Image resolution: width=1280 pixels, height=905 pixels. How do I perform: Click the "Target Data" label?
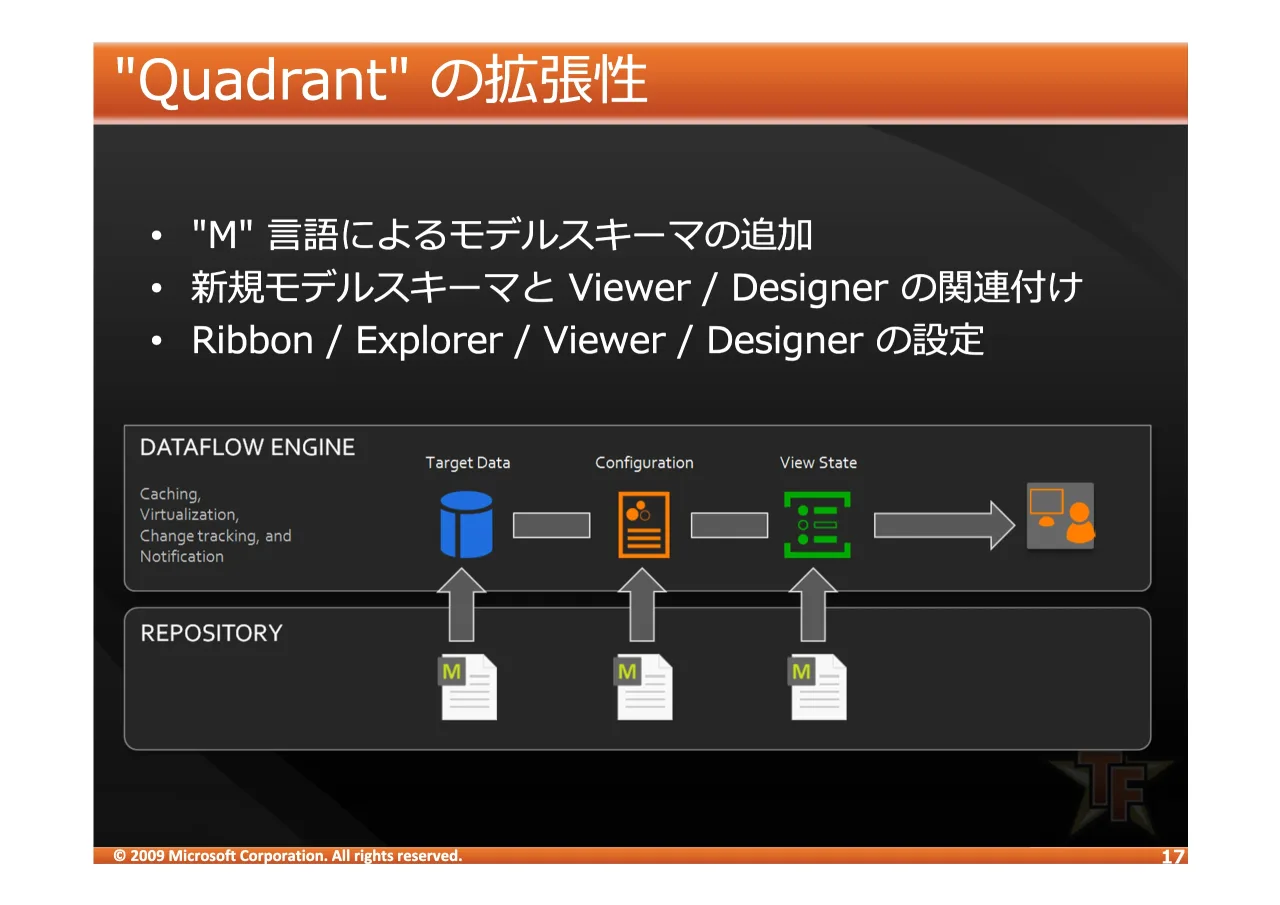pyautogui.click(x=468, y=463)
